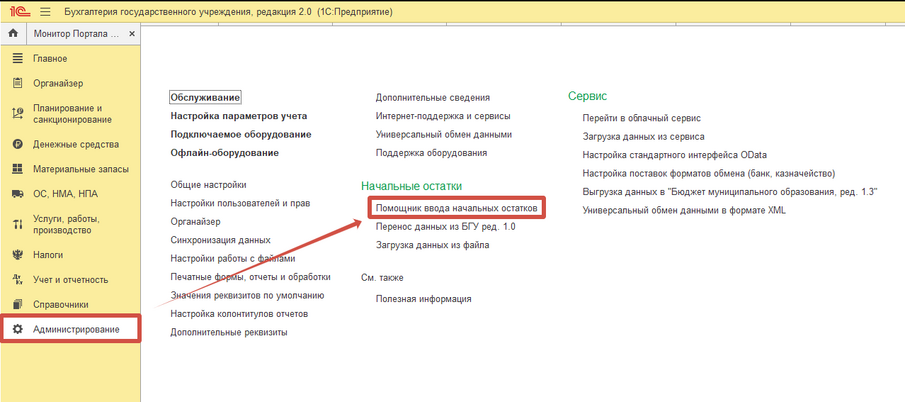Open the Органайзер section in the sidebar

click(57, 83)
